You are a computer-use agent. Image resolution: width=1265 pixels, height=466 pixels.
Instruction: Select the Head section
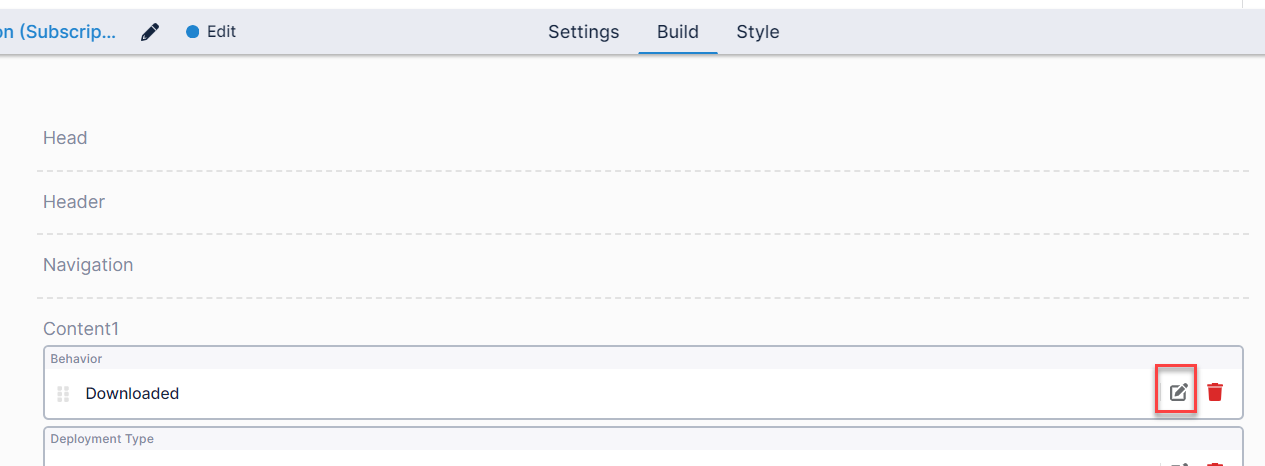click(65, 138)
